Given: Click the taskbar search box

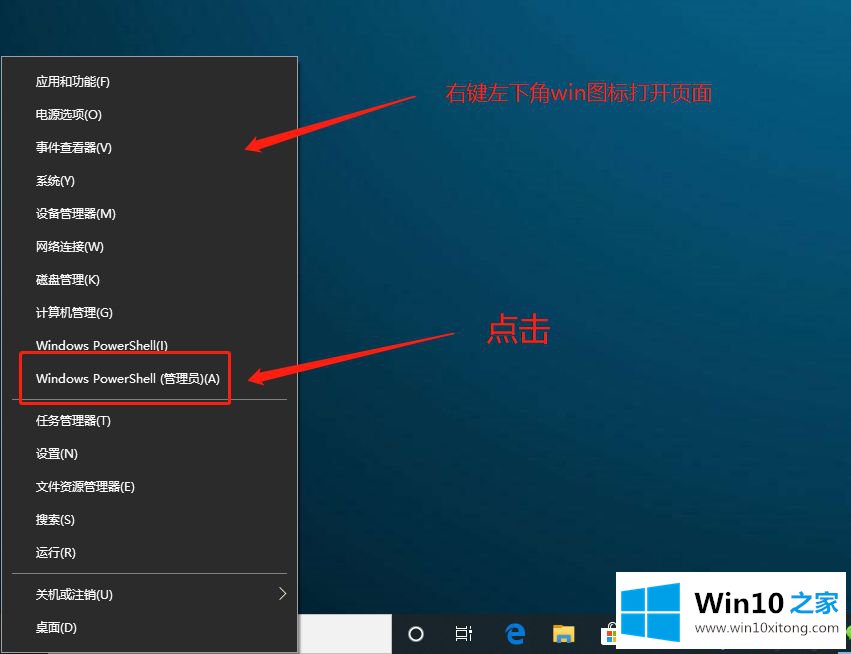Looking at the screenshot, I should (345, 634).
